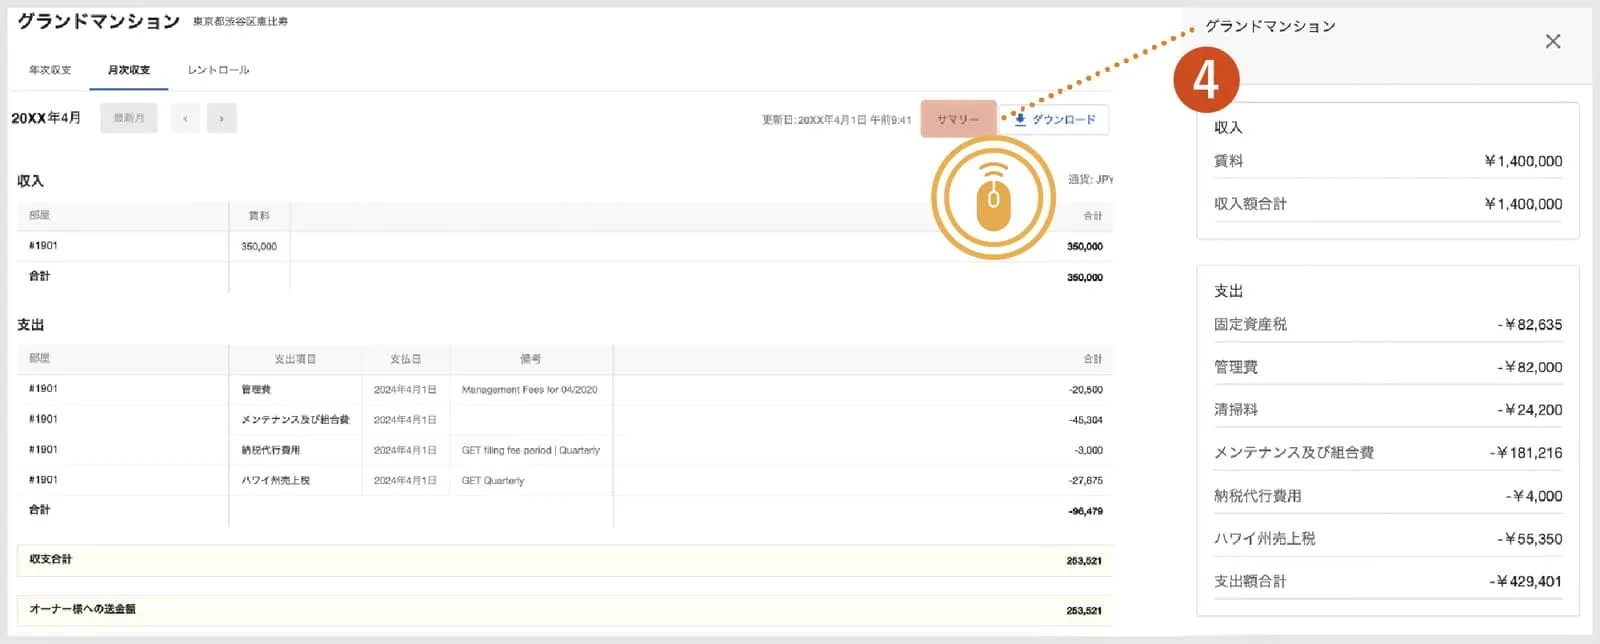Go to the previous month arrow

pyautogui.click(x=185, y=118)
